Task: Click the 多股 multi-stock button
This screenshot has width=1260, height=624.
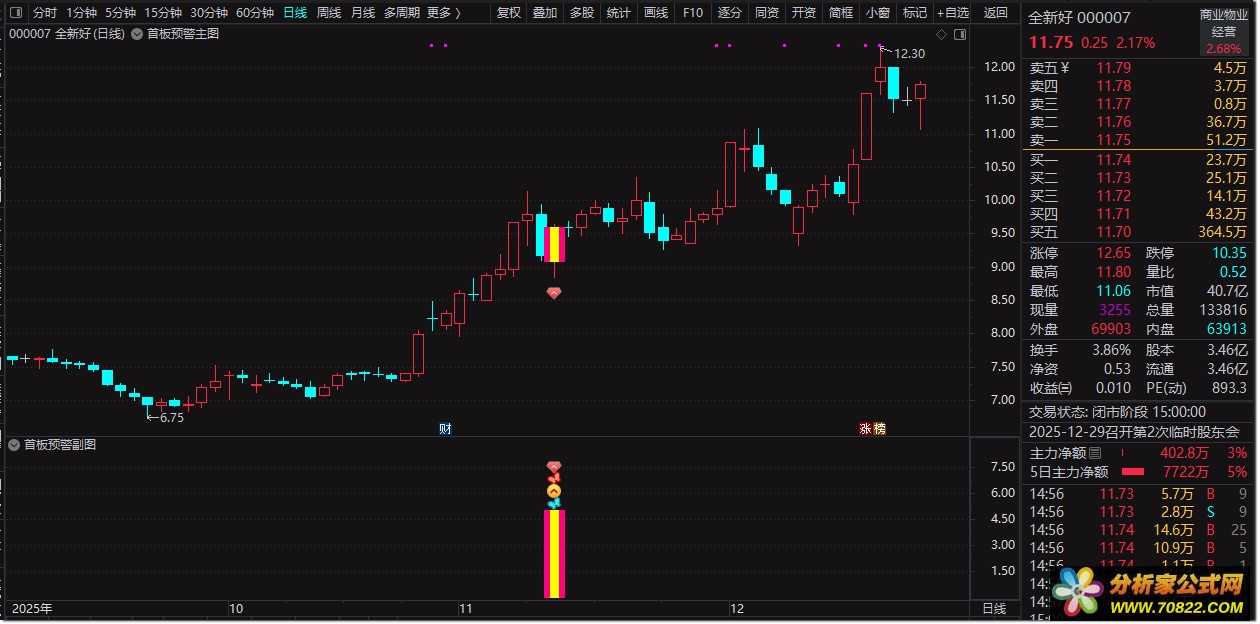Action: [x=582, y=13]
